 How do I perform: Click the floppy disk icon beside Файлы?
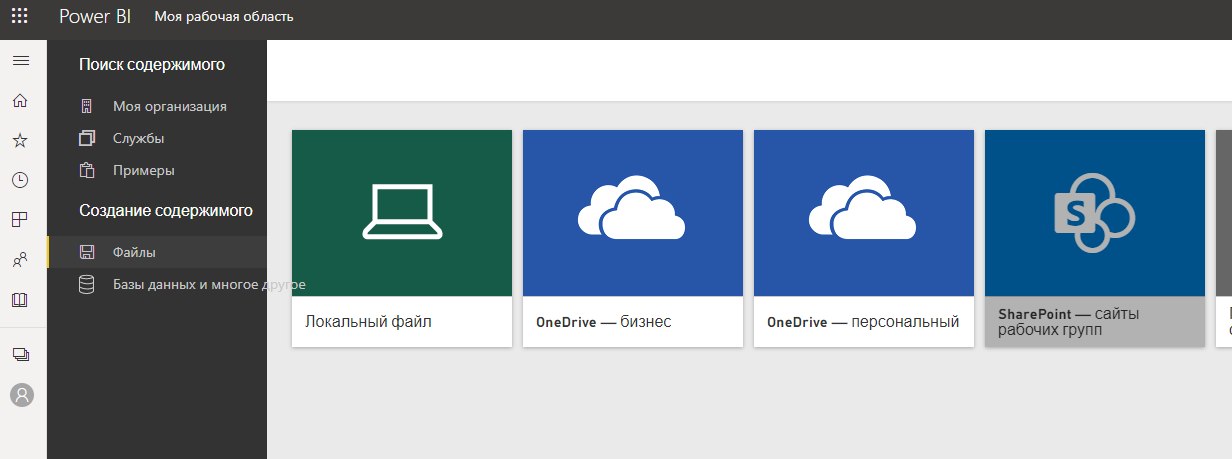[x=87, y=252]
